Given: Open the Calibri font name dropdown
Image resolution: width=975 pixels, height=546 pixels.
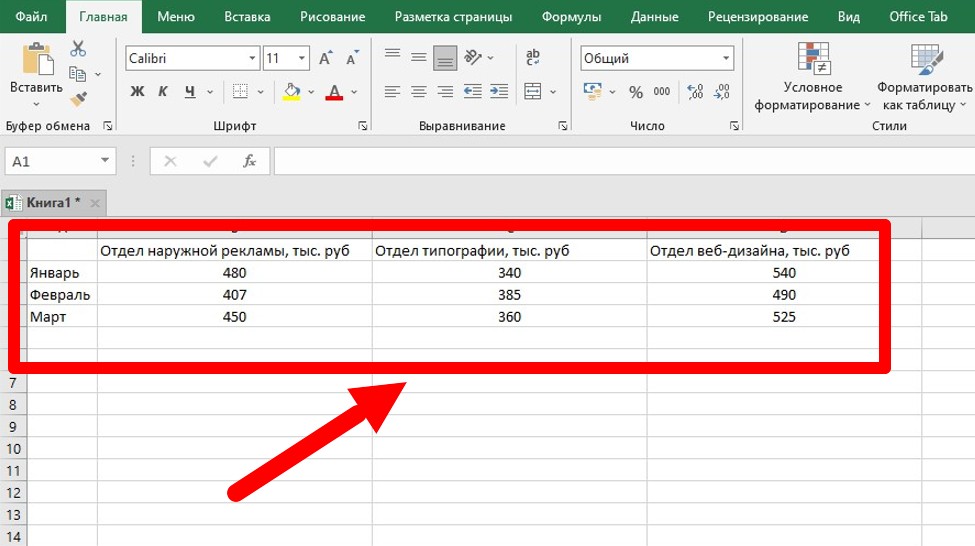Looking at the screenshot, I should coord(252,58).
